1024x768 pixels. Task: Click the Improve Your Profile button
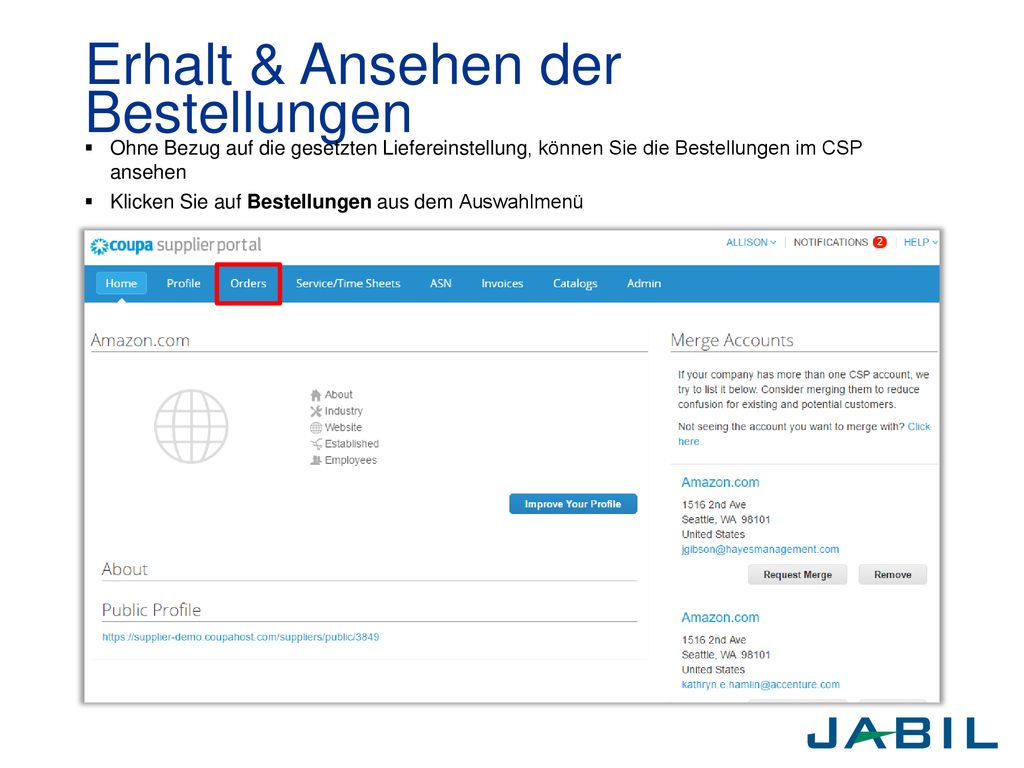pyautogui.click(x=573, y=504)
